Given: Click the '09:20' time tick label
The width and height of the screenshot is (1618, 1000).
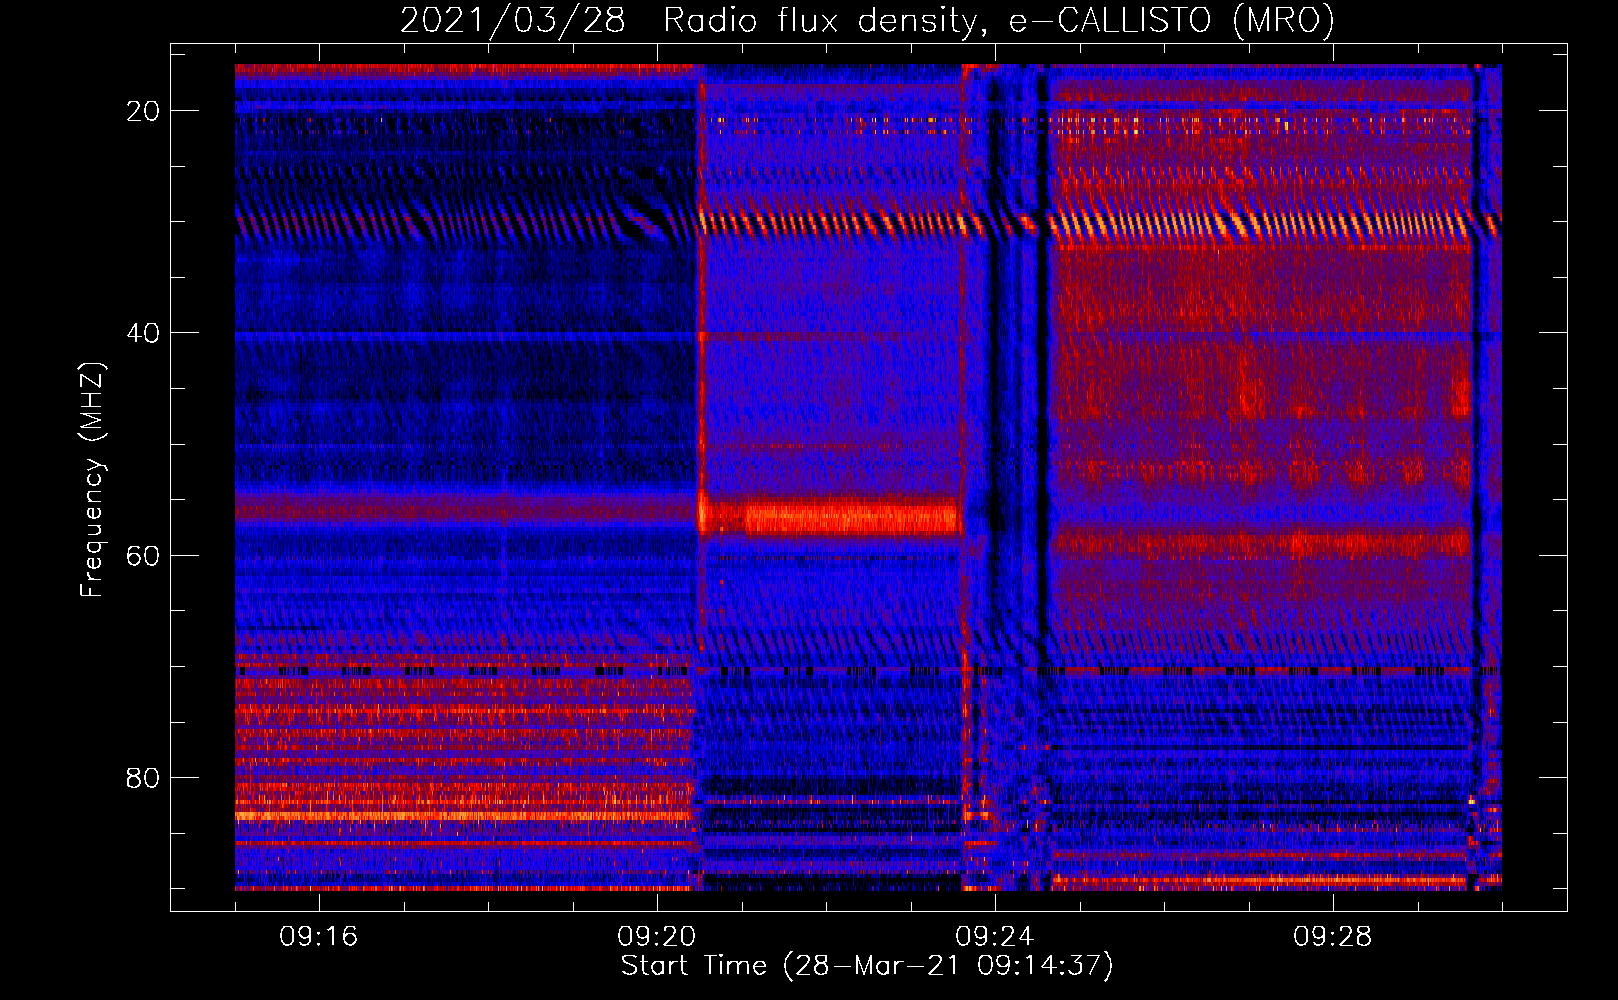Looking at the screenshot, I should [x=657, y=937].
